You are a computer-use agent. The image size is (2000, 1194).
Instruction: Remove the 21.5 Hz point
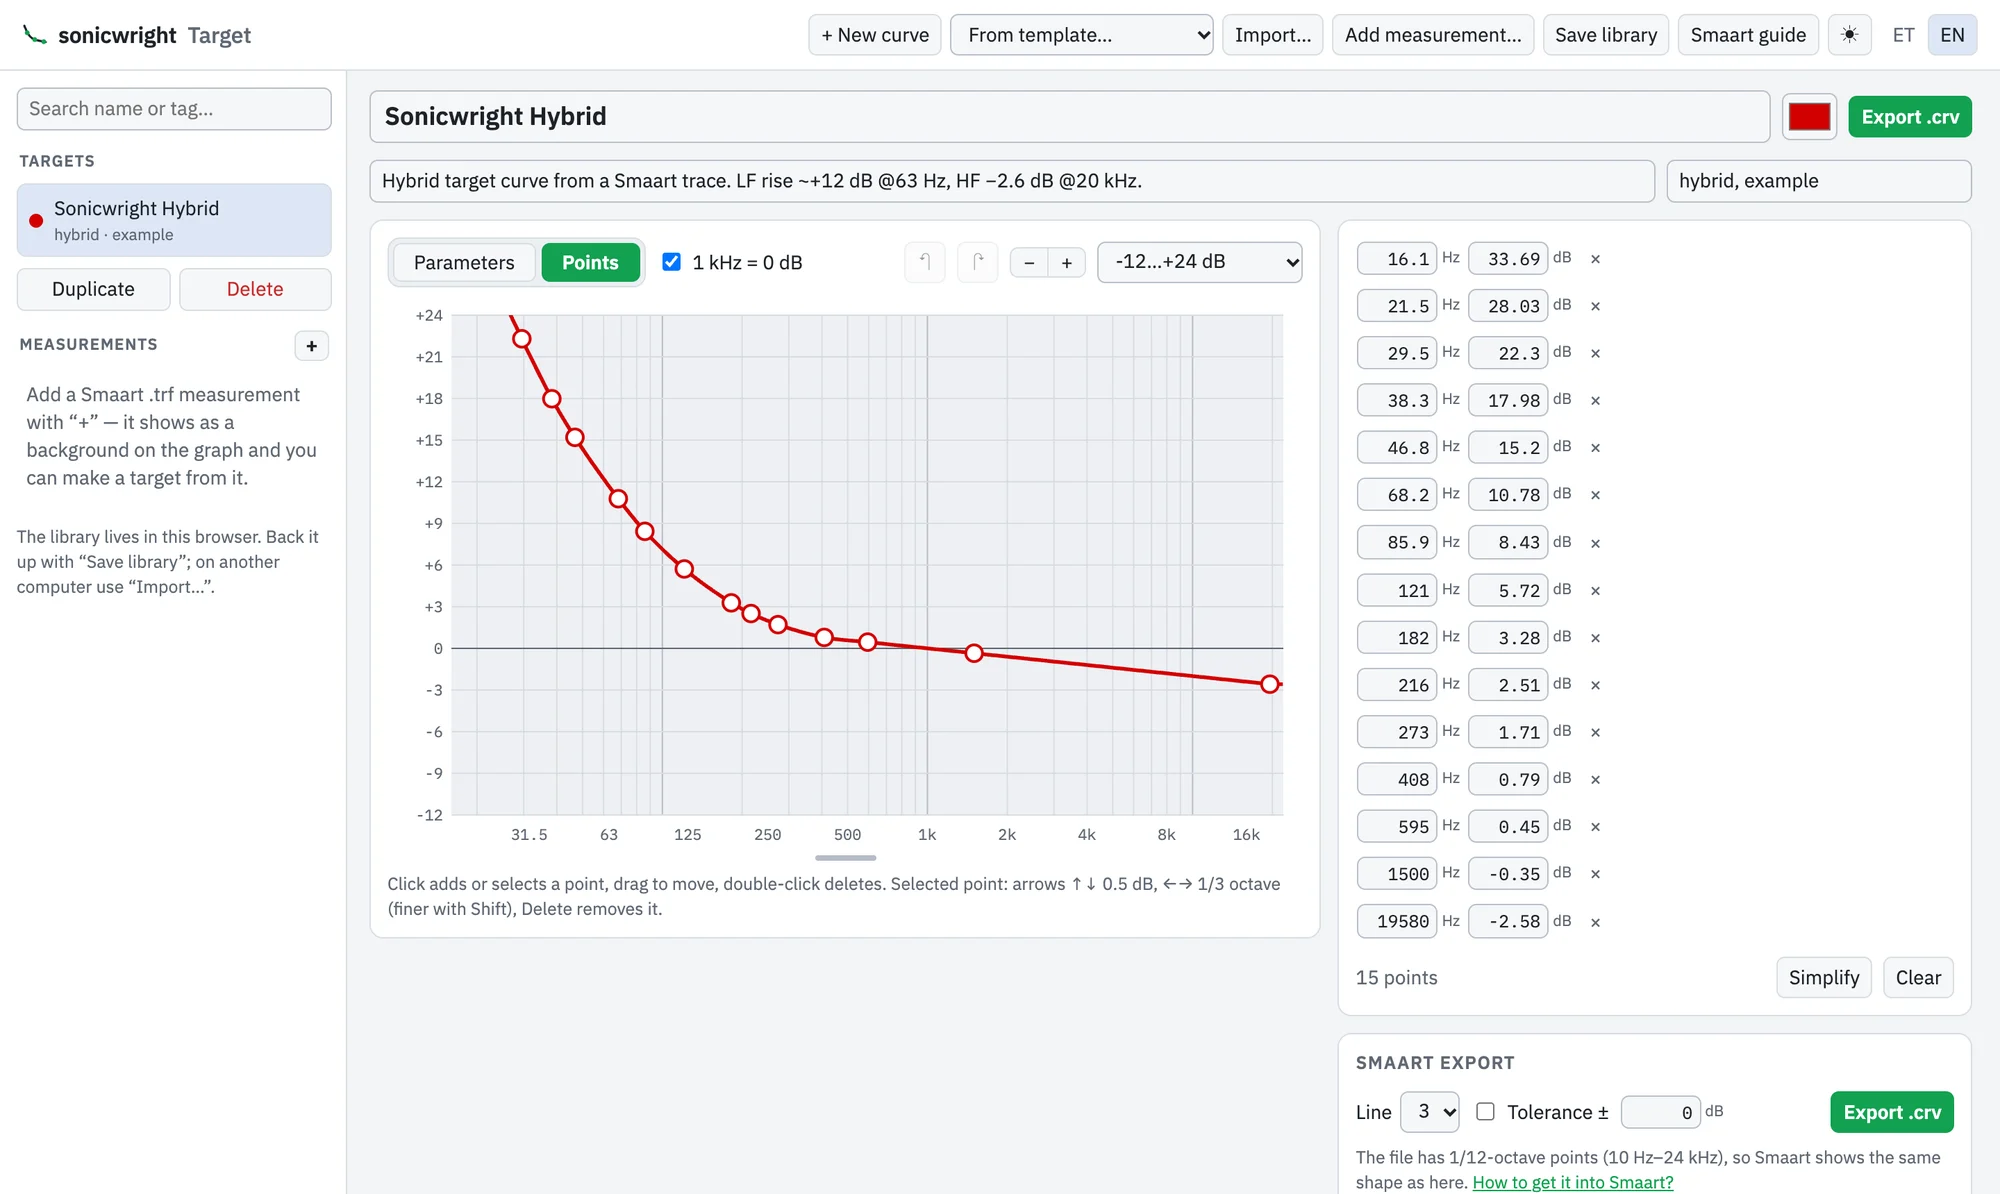point(1595,306)
